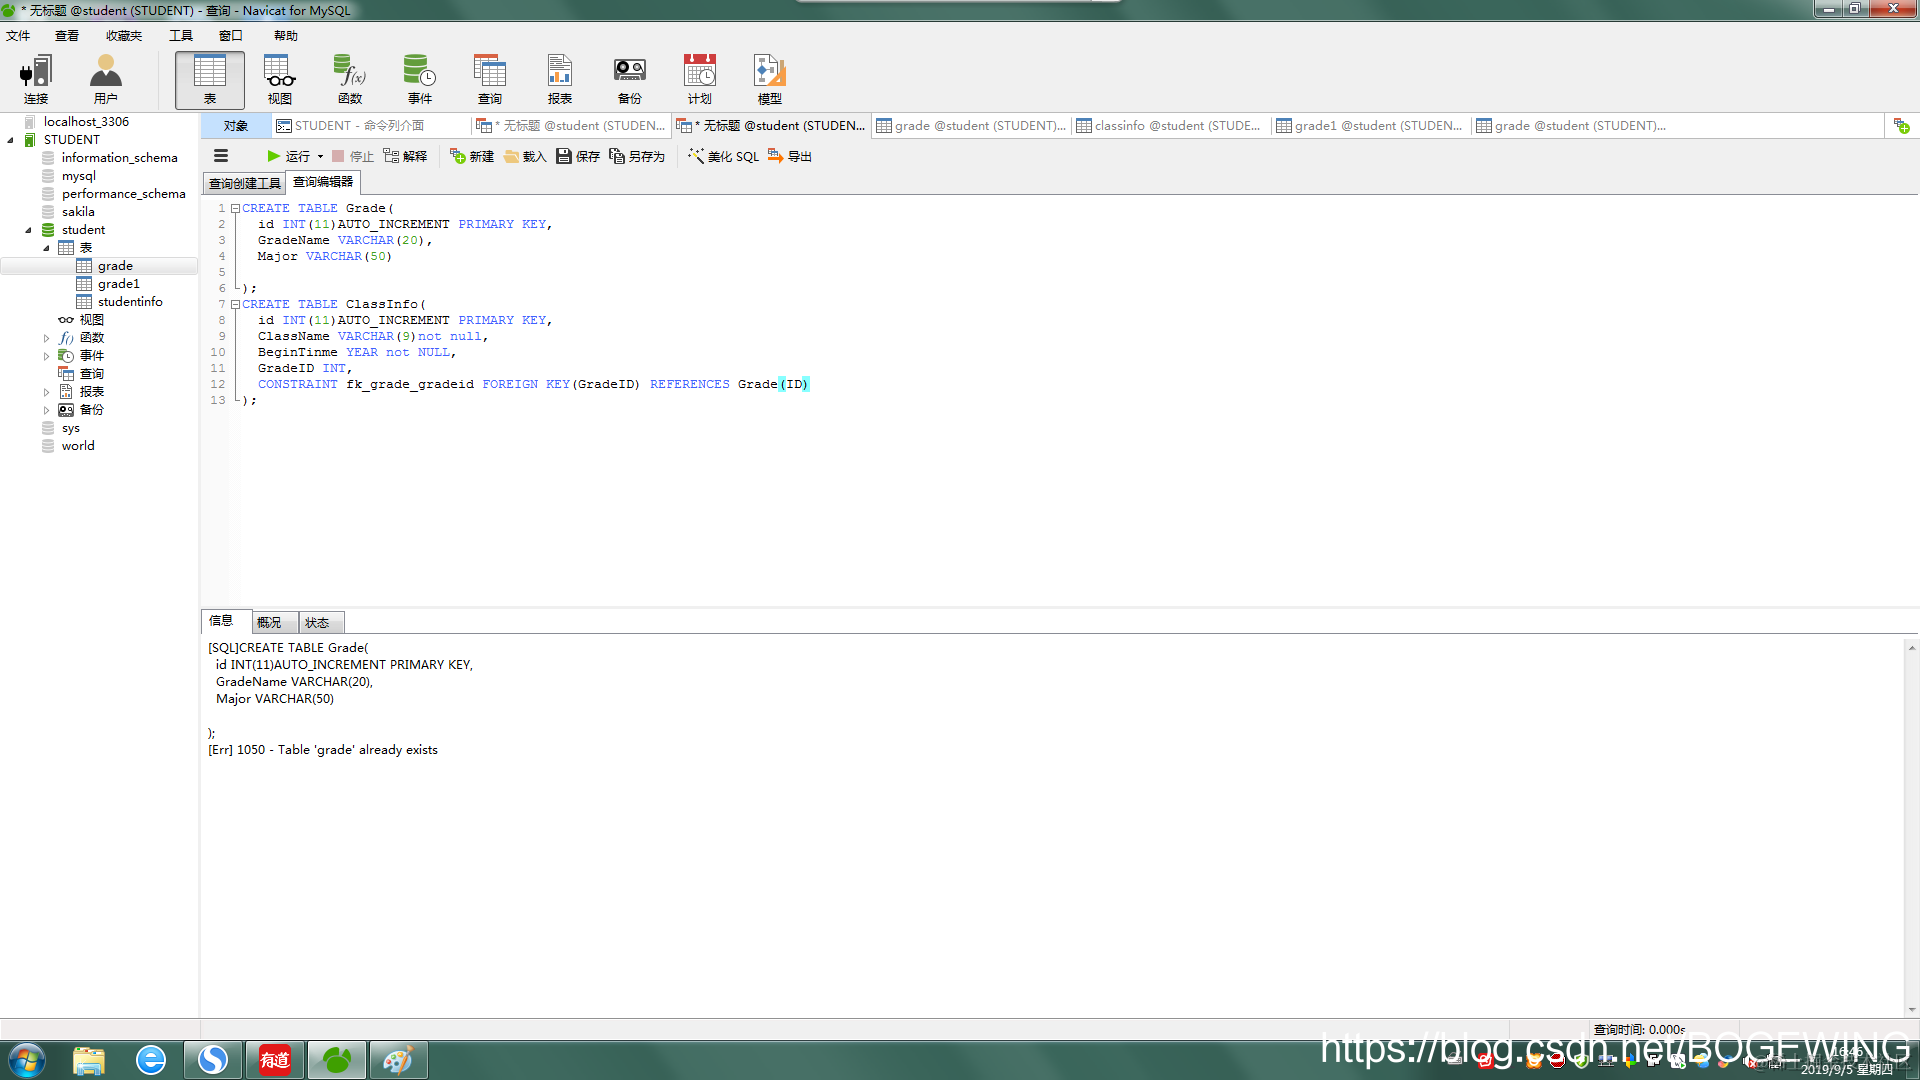Switch to the 概况 result tab
The height and width of the screenshot is (1080, 1920).
(x=269, y=622)
